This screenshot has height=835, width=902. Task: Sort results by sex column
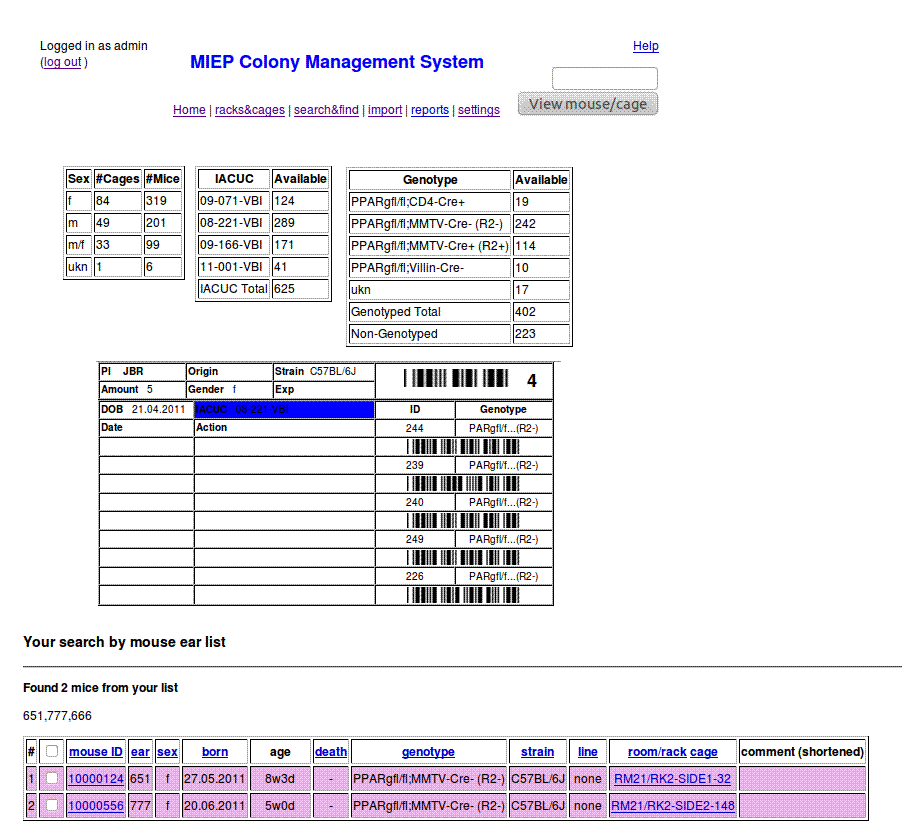[x=167, y=752]
